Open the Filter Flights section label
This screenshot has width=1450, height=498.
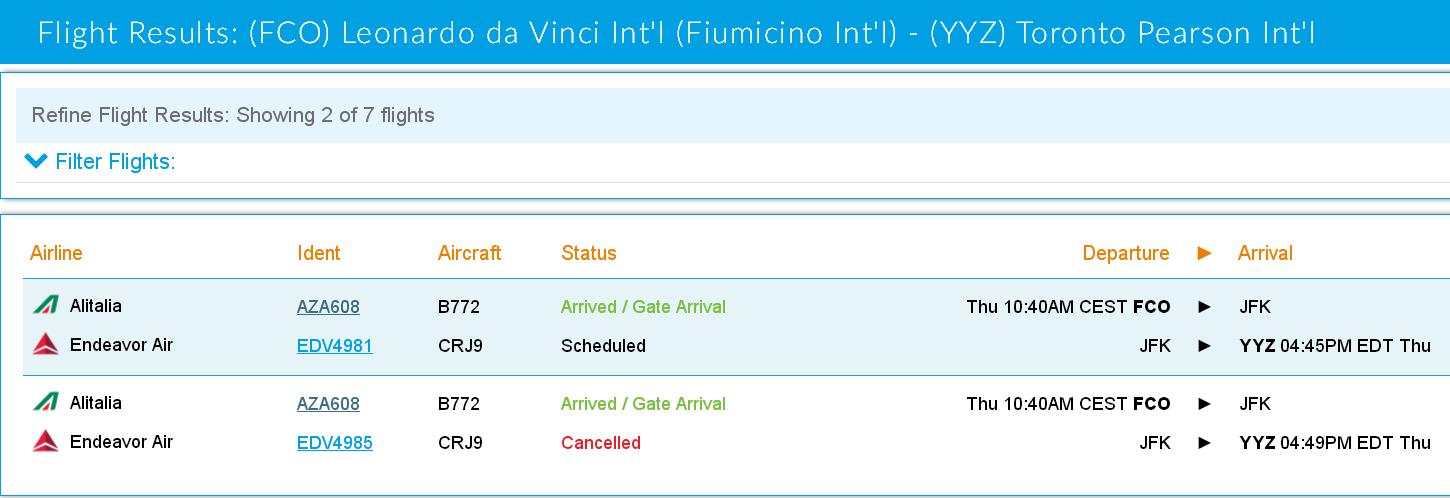[x=115, y=162]
